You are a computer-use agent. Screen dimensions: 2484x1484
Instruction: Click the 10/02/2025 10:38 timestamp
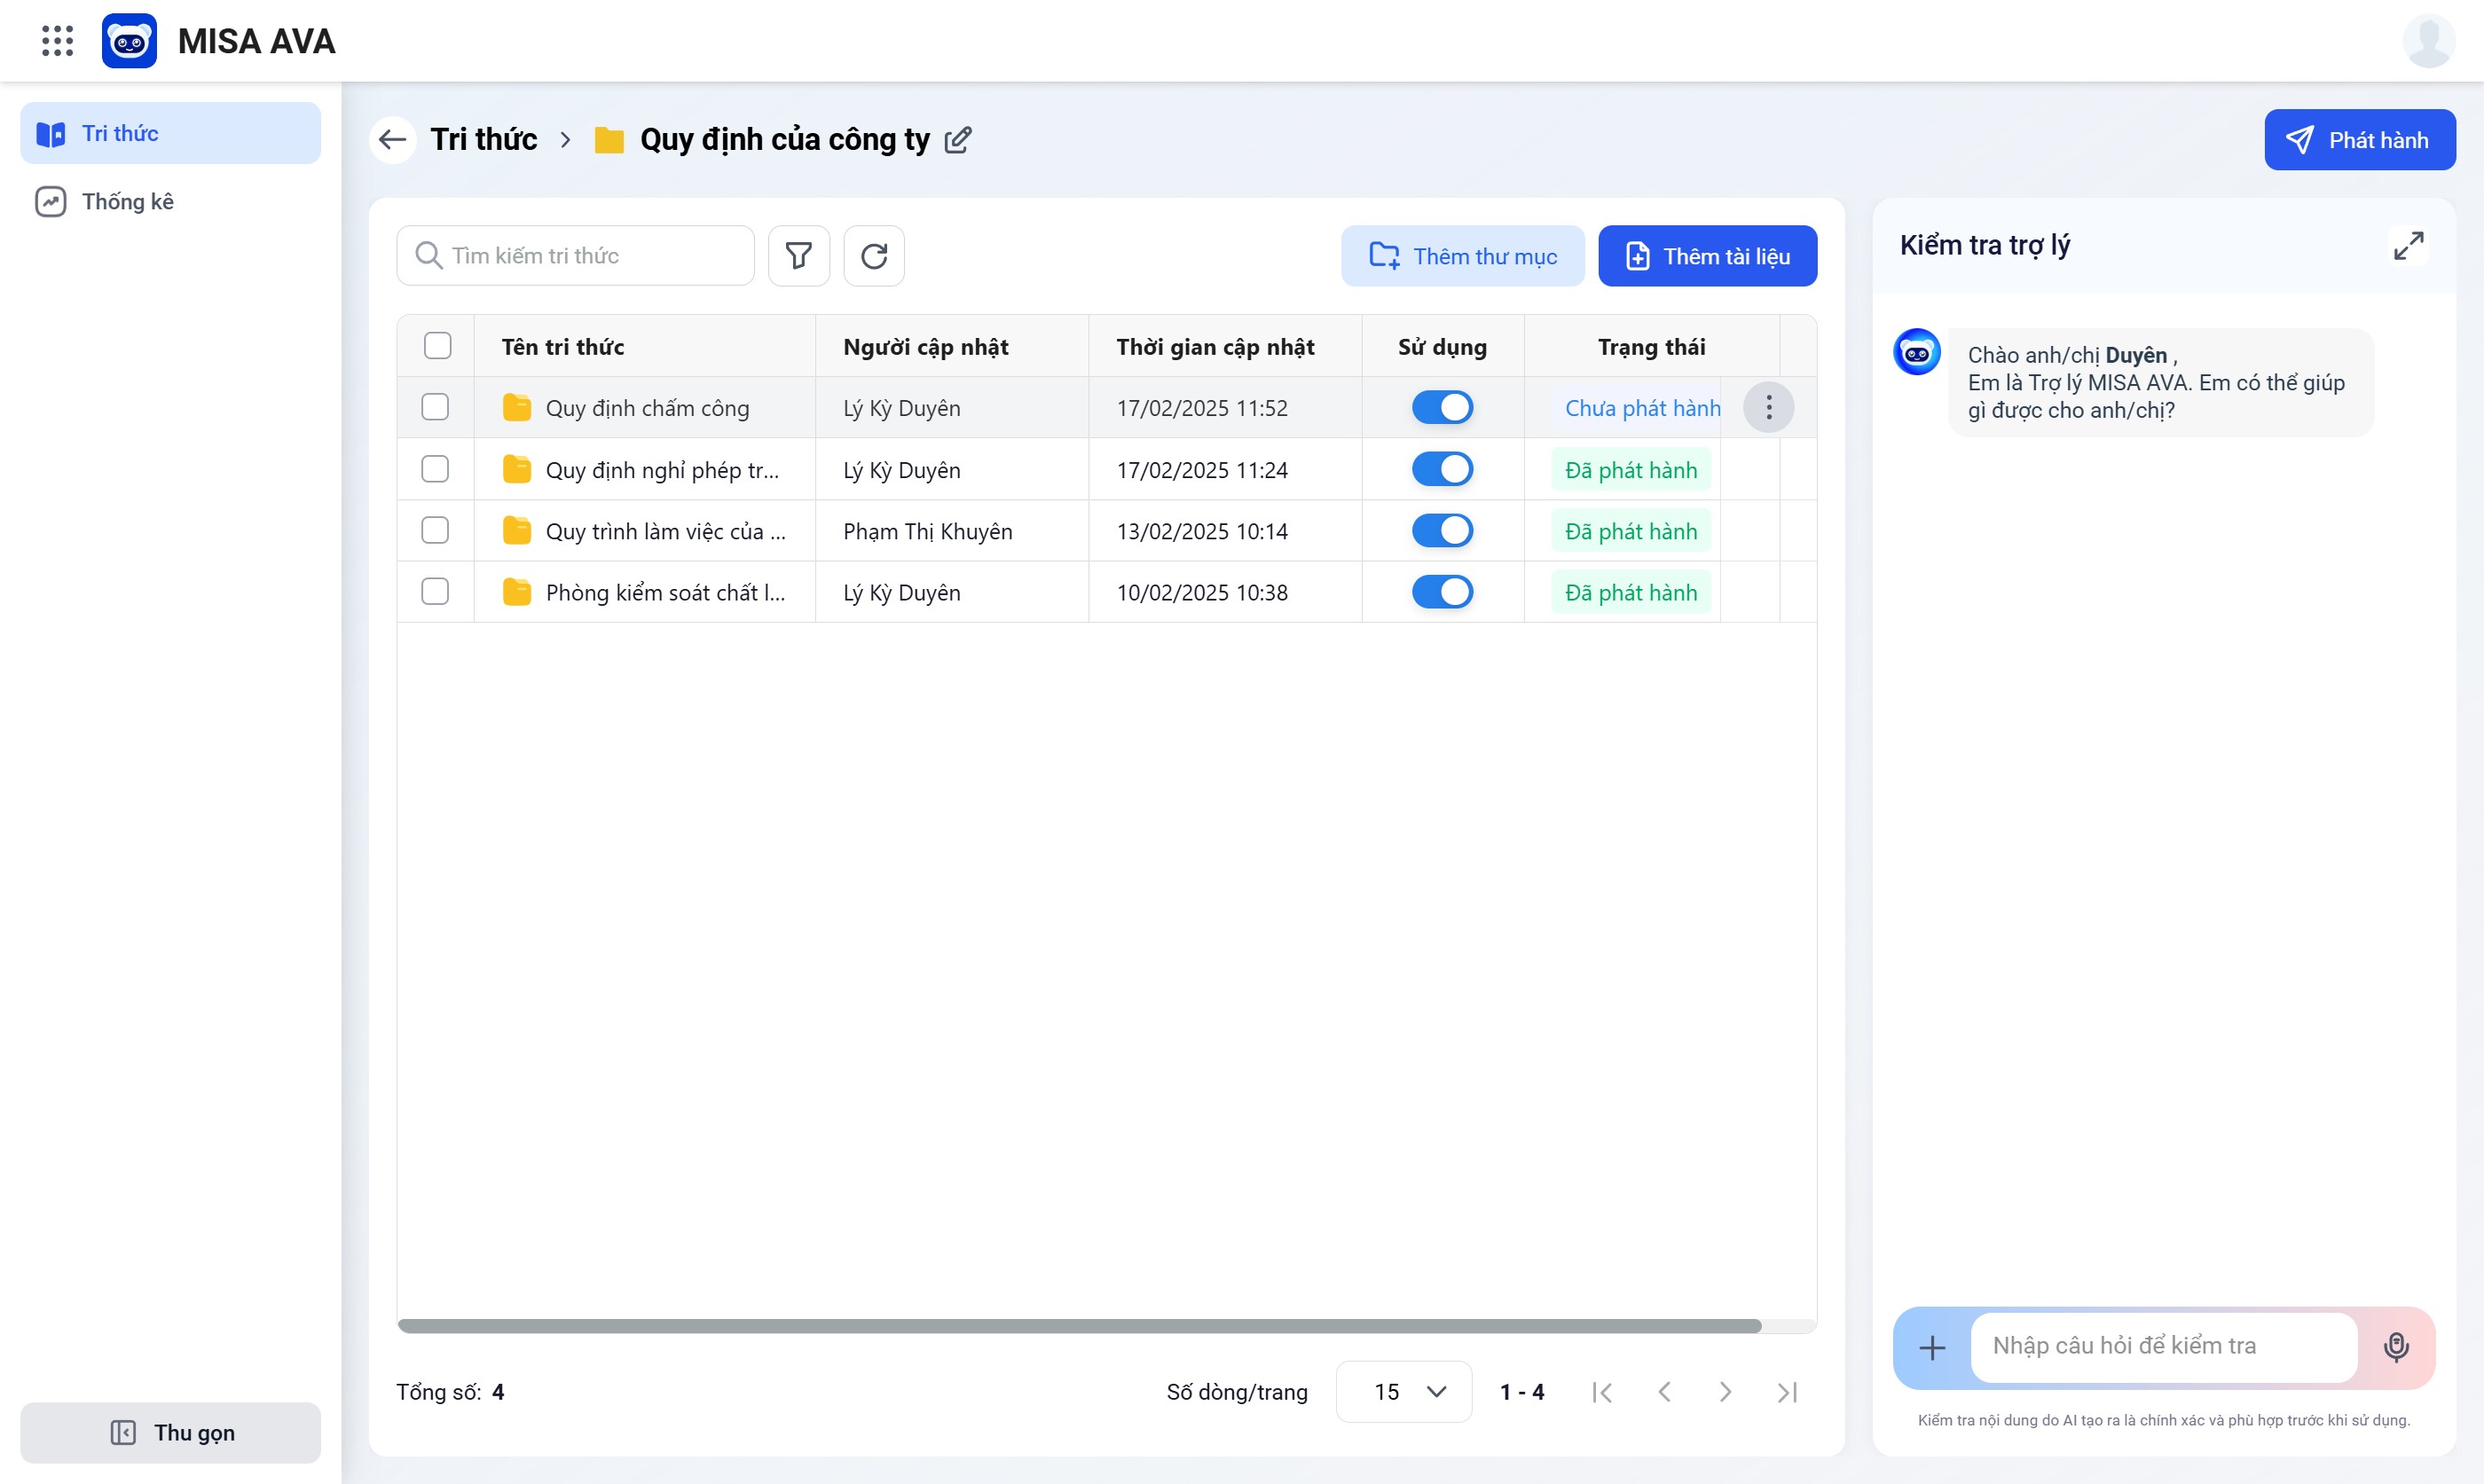pos(1202,593)
